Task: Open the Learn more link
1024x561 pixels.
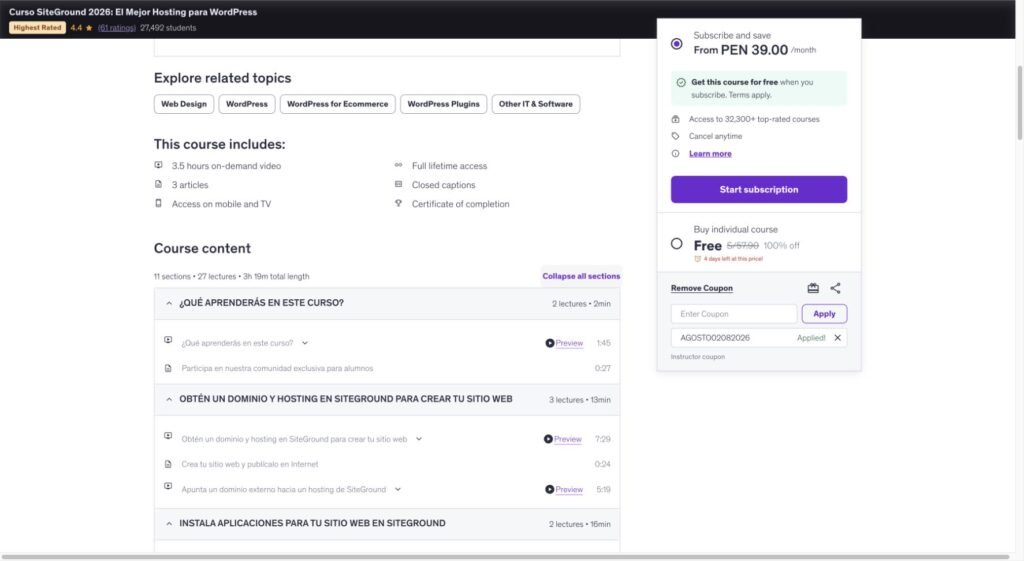Action: click(x=710, y=153)
